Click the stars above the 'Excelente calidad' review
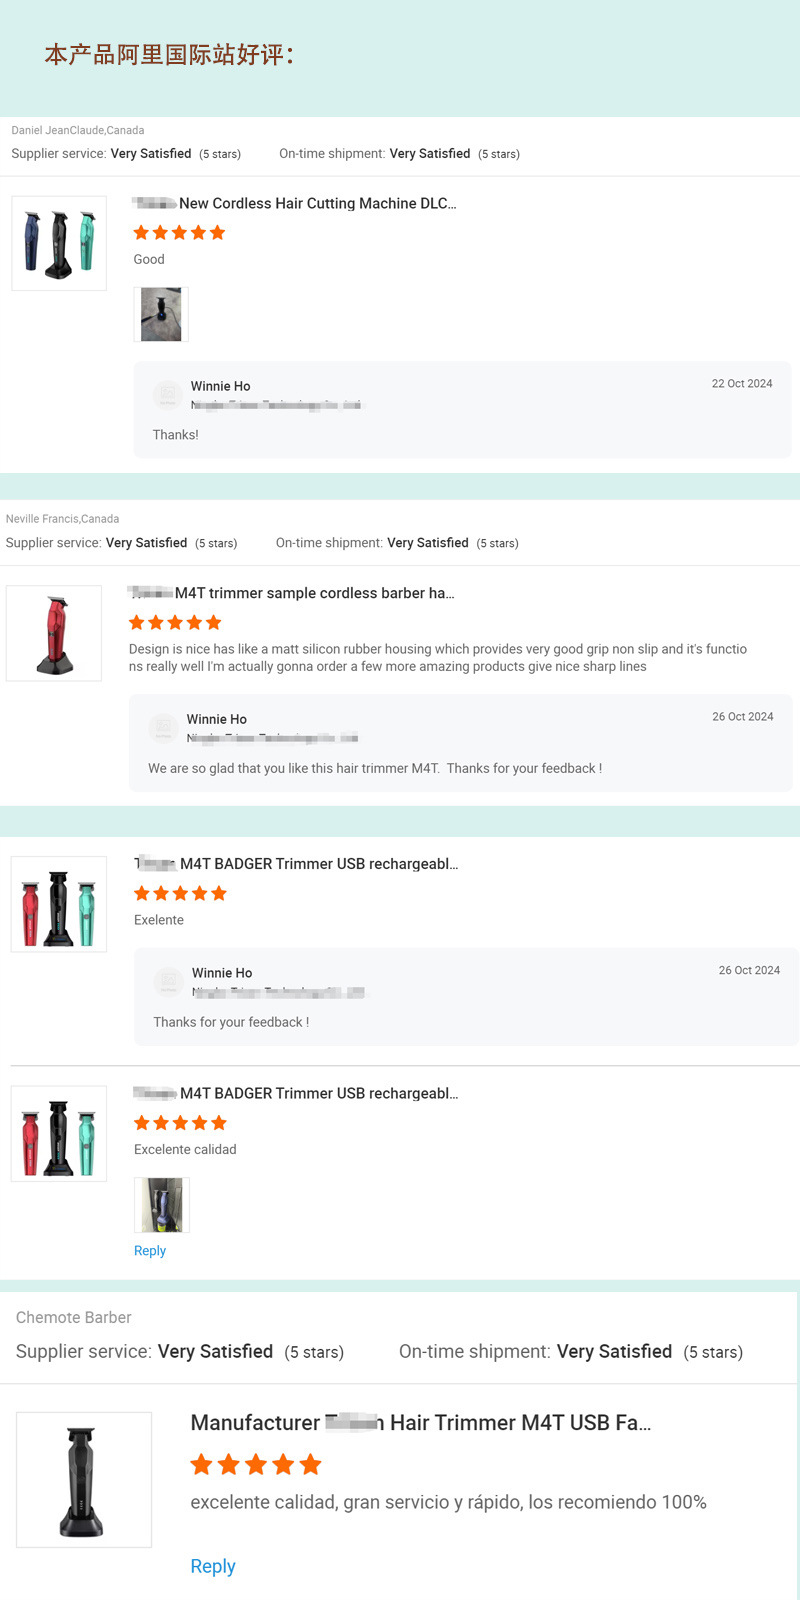Image resolution: width=800 pixels, height=1600 pixels. click(180, 1123)
